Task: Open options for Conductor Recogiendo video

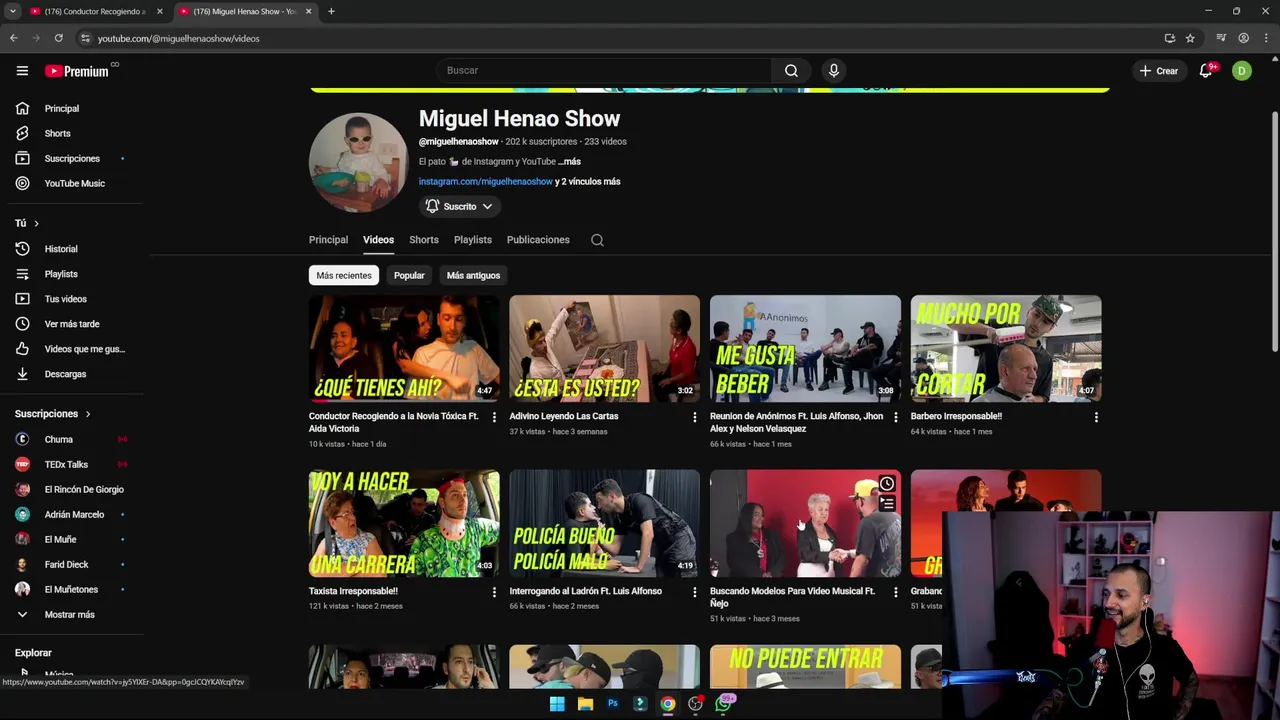Action: pyautogui.click(x=494, y=417)
